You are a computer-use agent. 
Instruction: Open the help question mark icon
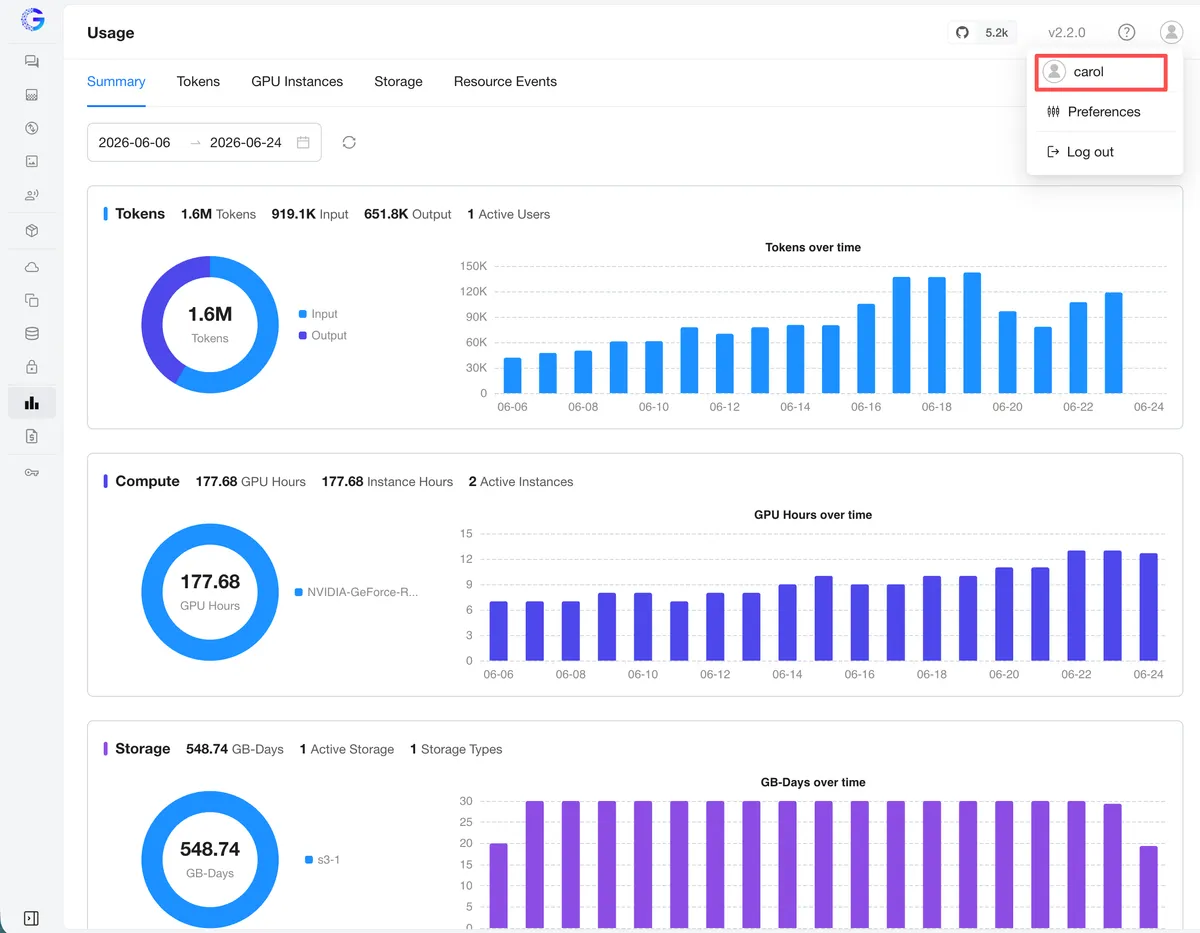[x=1127, y=32]
